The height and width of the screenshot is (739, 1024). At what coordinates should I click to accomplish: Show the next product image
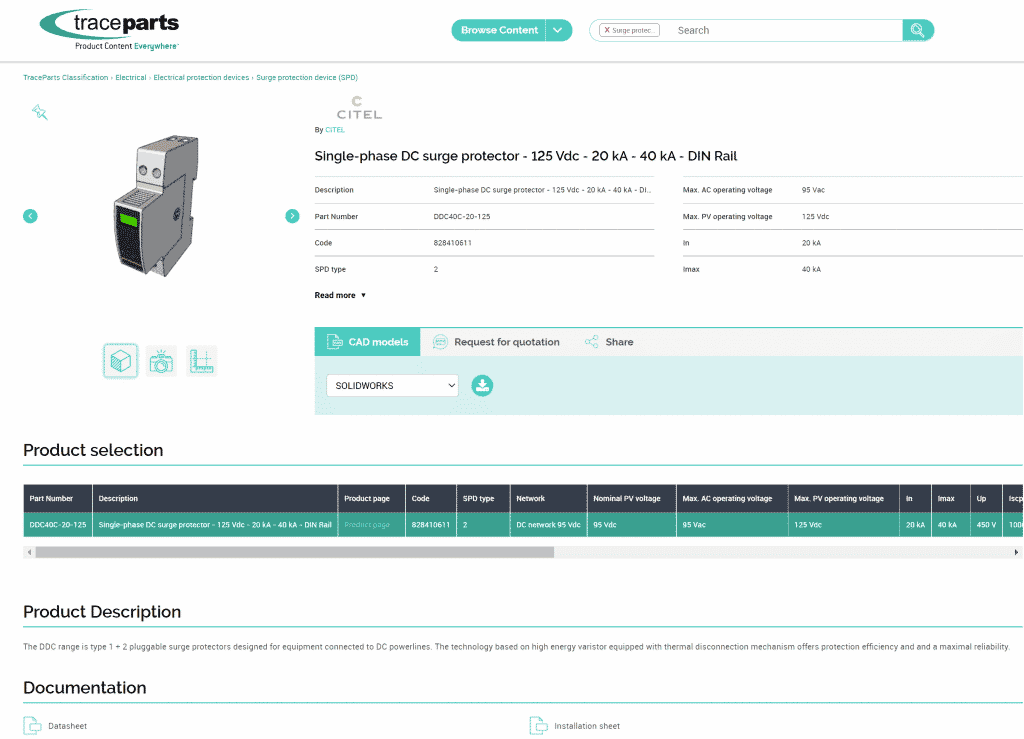pyautogui.click(x=292, y=216)
